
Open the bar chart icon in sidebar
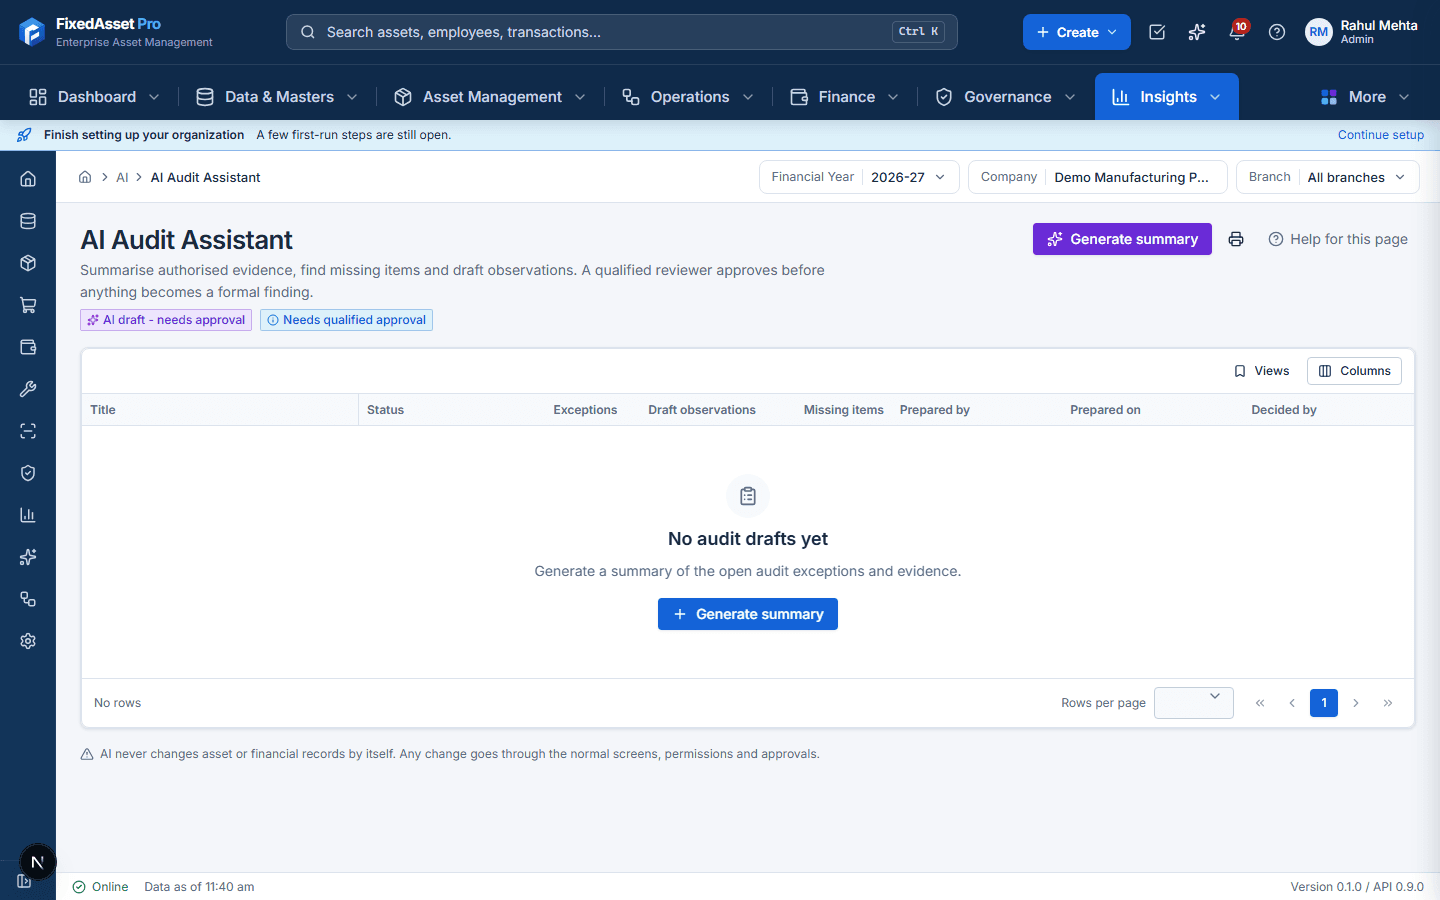point(28,515)
